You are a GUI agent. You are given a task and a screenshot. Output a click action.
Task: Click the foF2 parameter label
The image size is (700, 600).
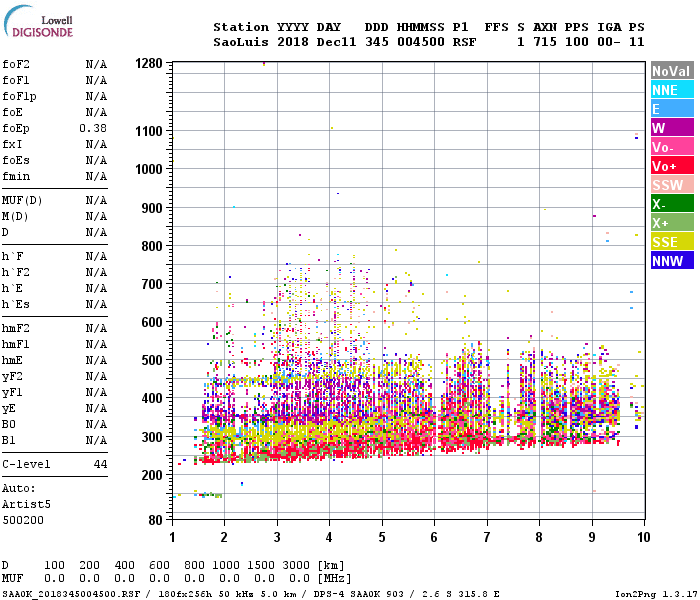click(x=16, y=64)
